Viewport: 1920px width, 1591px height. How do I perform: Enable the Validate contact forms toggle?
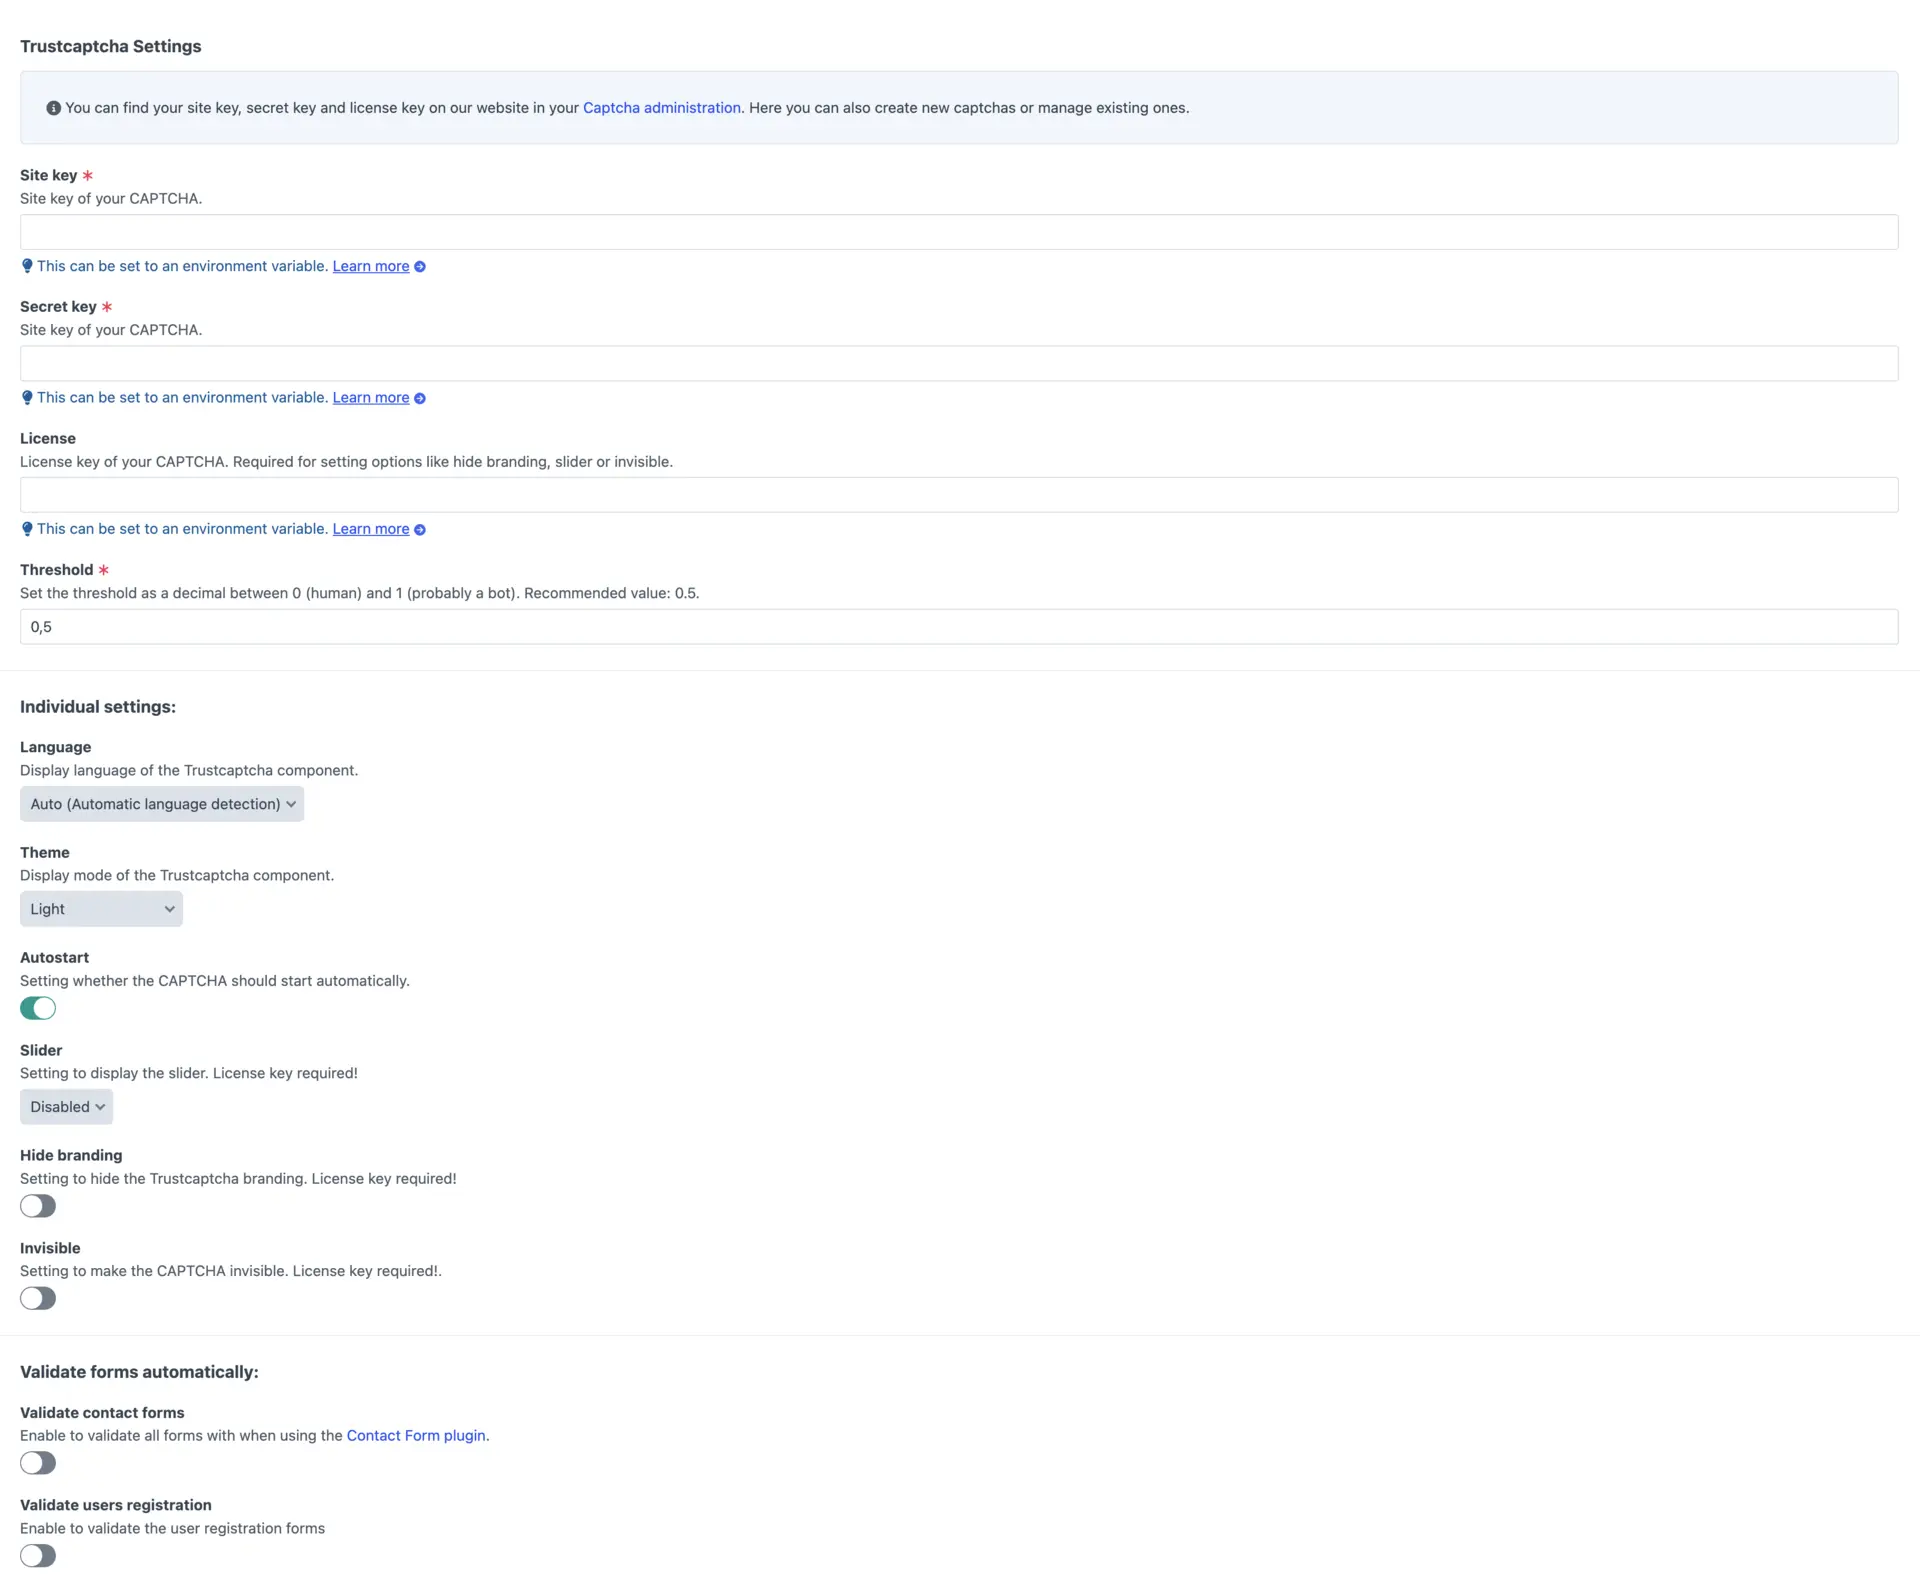click(x=38, y=1463)
